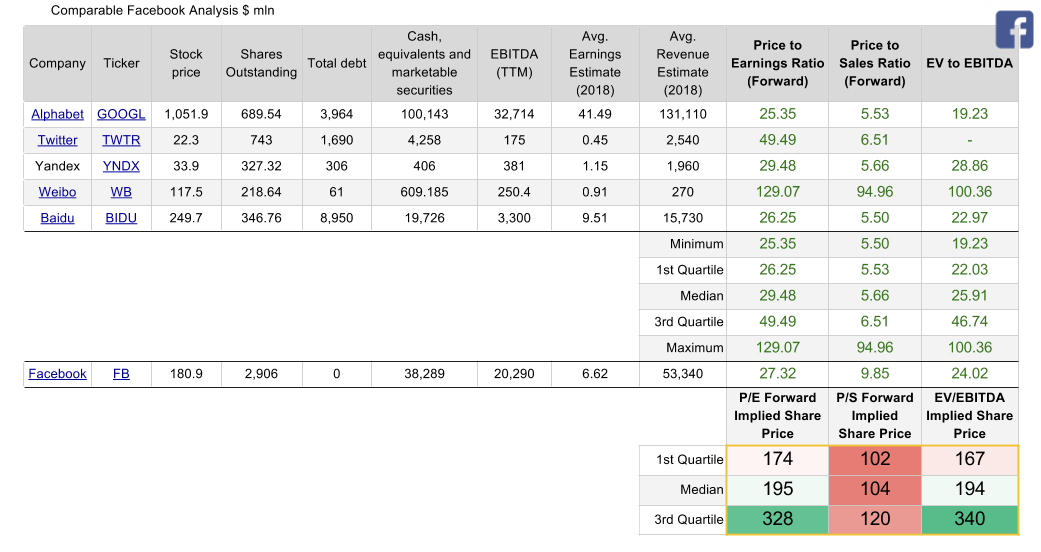Viewport: 1041px width, 552px height.
Task: Select the Stock price column header
Action: (x=186, y=63)
